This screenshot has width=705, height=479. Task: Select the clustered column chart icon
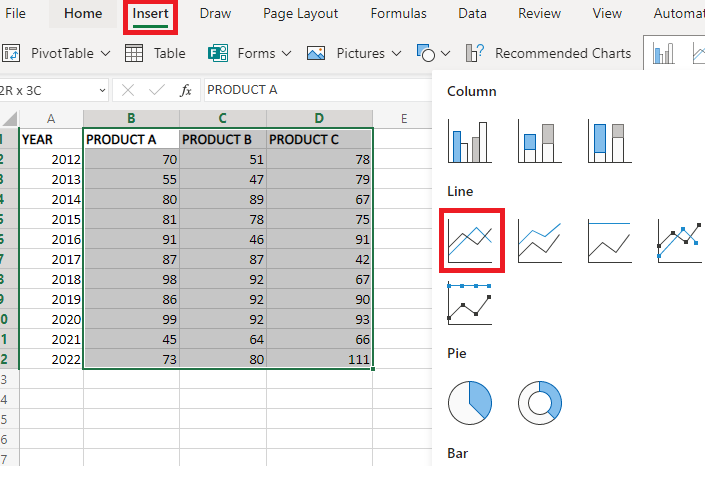(471, 141)
